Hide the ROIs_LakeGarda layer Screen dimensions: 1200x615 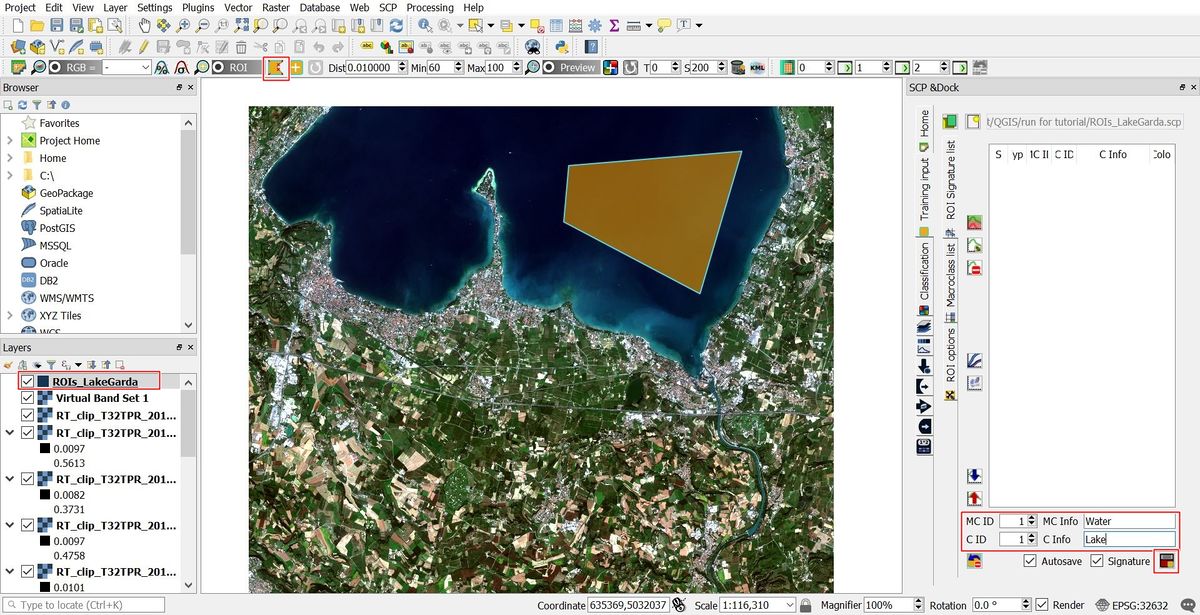[x=26, y=381]
